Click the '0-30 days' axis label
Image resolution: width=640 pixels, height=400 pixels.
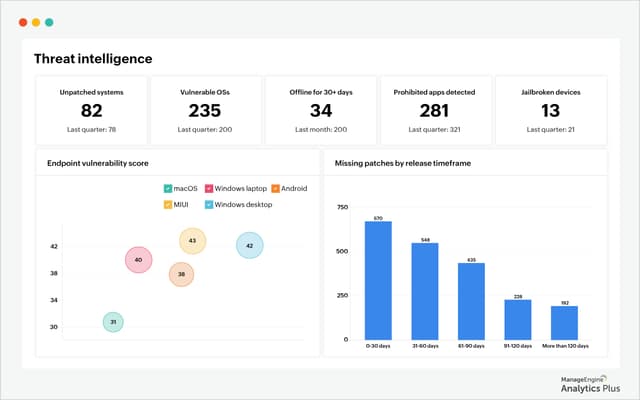pos(378,346)
